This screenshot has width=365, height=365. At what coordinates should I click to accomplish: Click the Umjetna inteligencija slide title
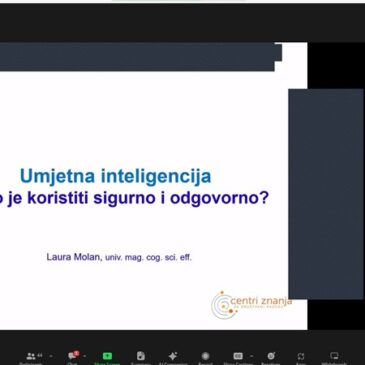(116, 176)
